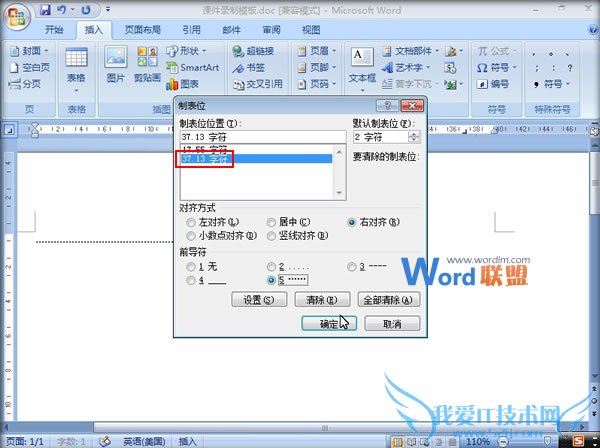Insert a picture (图片)
Screen dimensions: 600x448
coord(116,64)
